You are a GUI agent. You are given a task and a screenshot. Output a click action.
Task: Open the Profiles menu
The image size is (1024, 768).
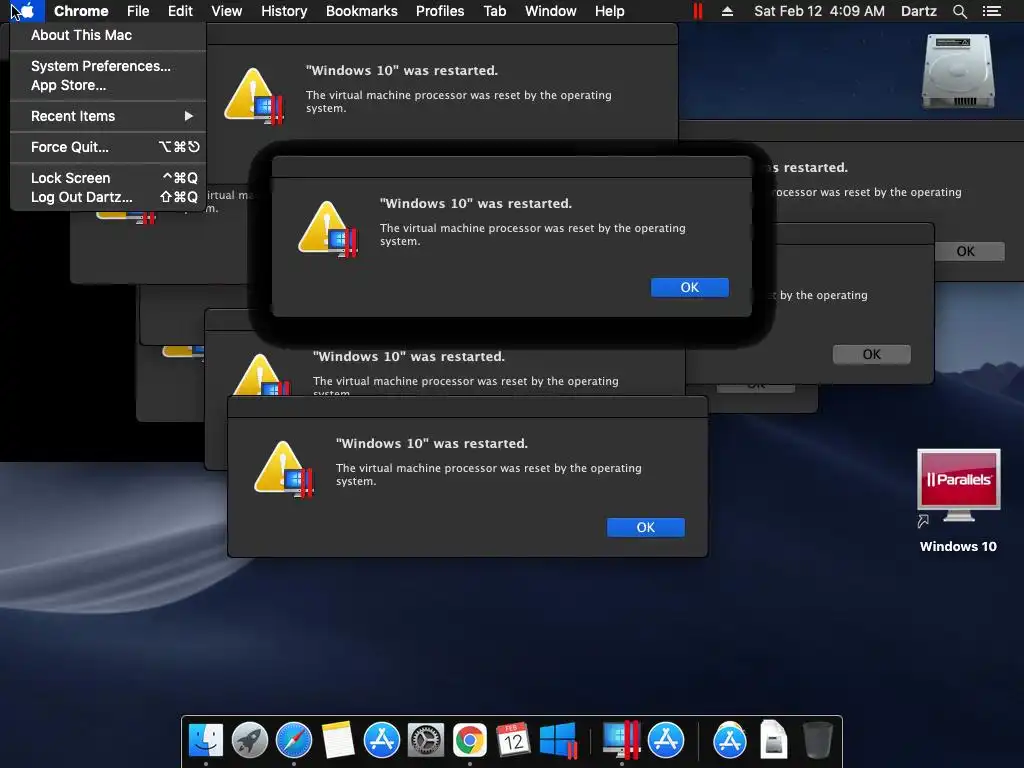click(440, 11)
